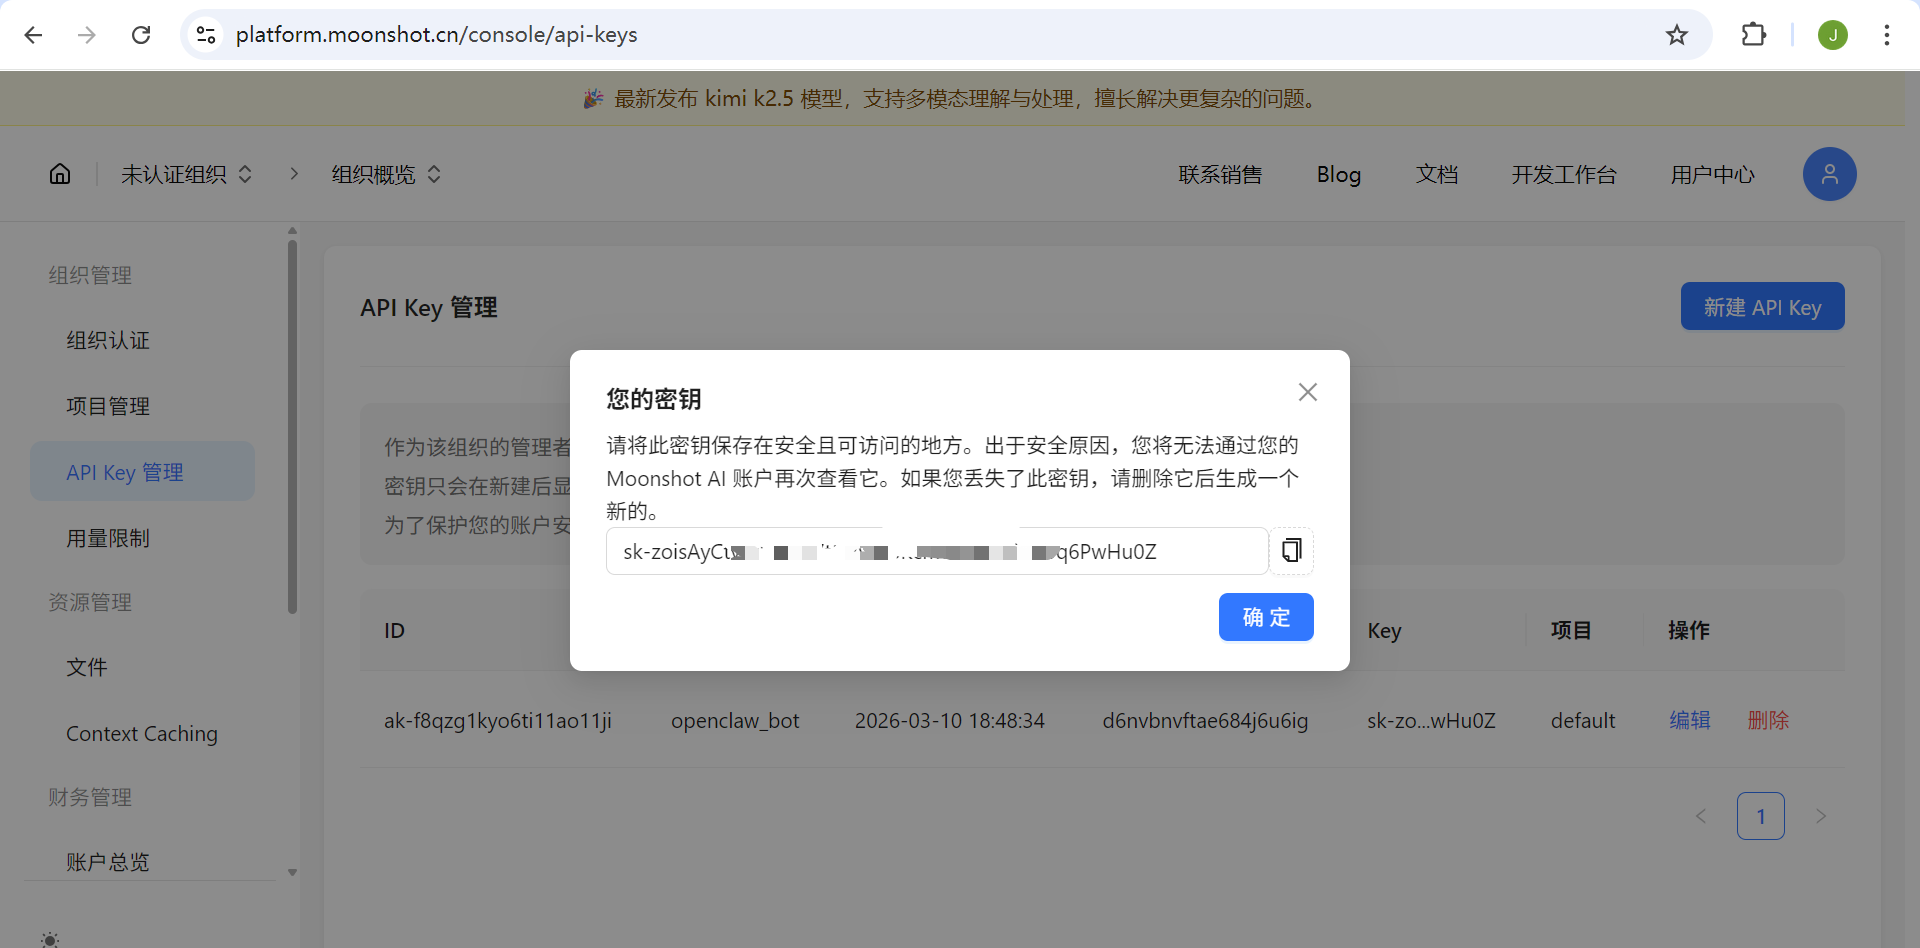Image resolution: width=1920 pixels, height=948 pixels.
Task: Click the ID column header
Action: pos(394,630)
